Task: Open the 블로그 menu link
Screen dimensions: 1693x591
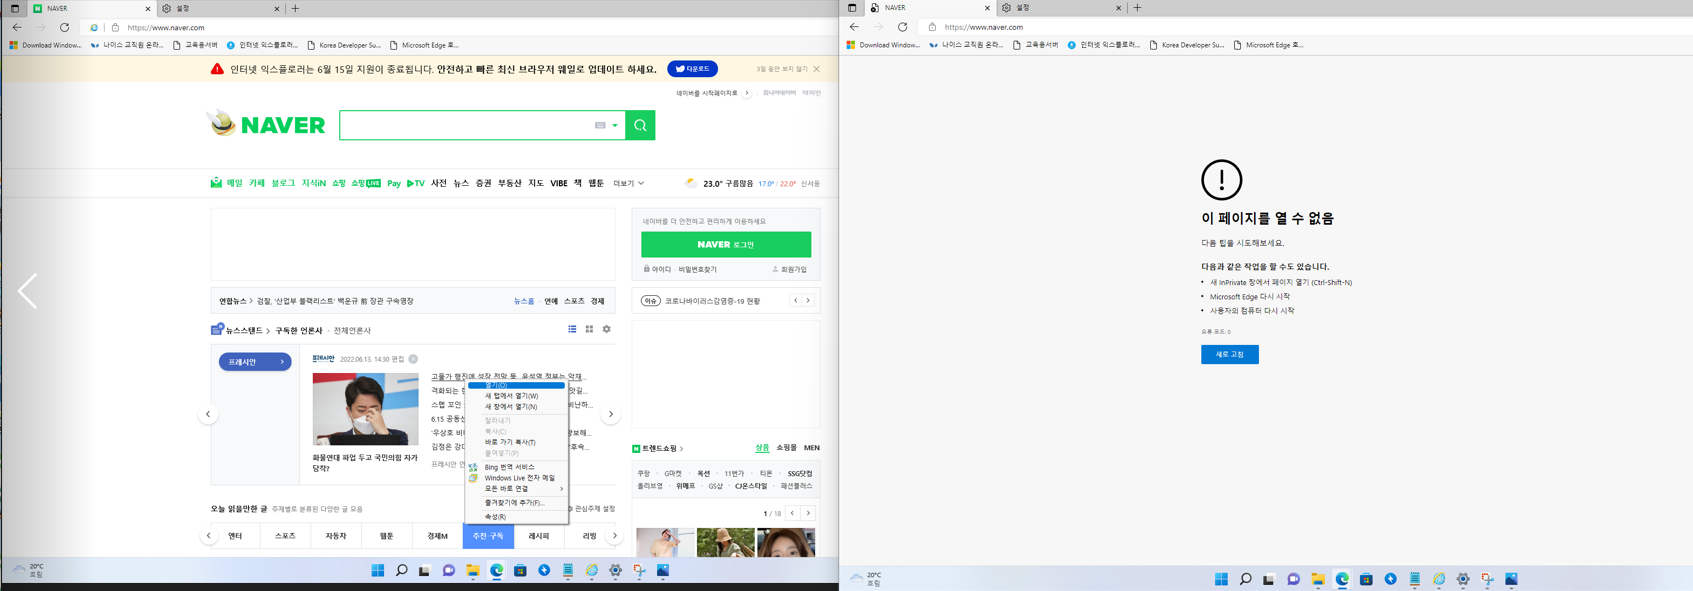Action: click(283, 183)
